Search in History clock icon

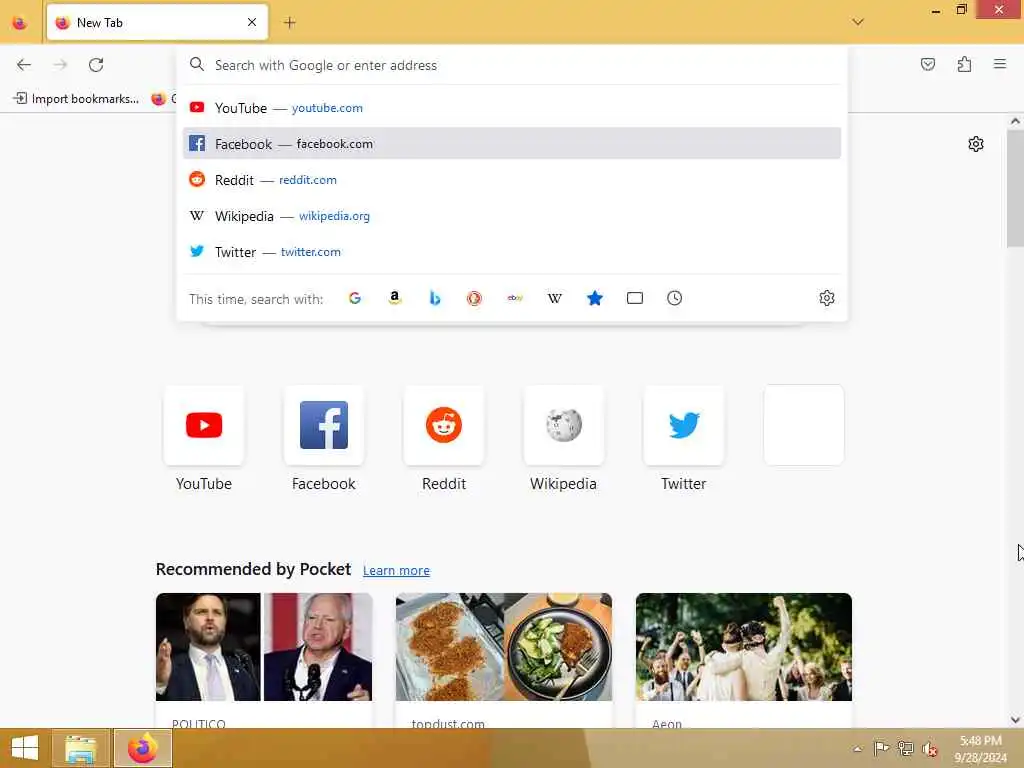tap(675, 298)
